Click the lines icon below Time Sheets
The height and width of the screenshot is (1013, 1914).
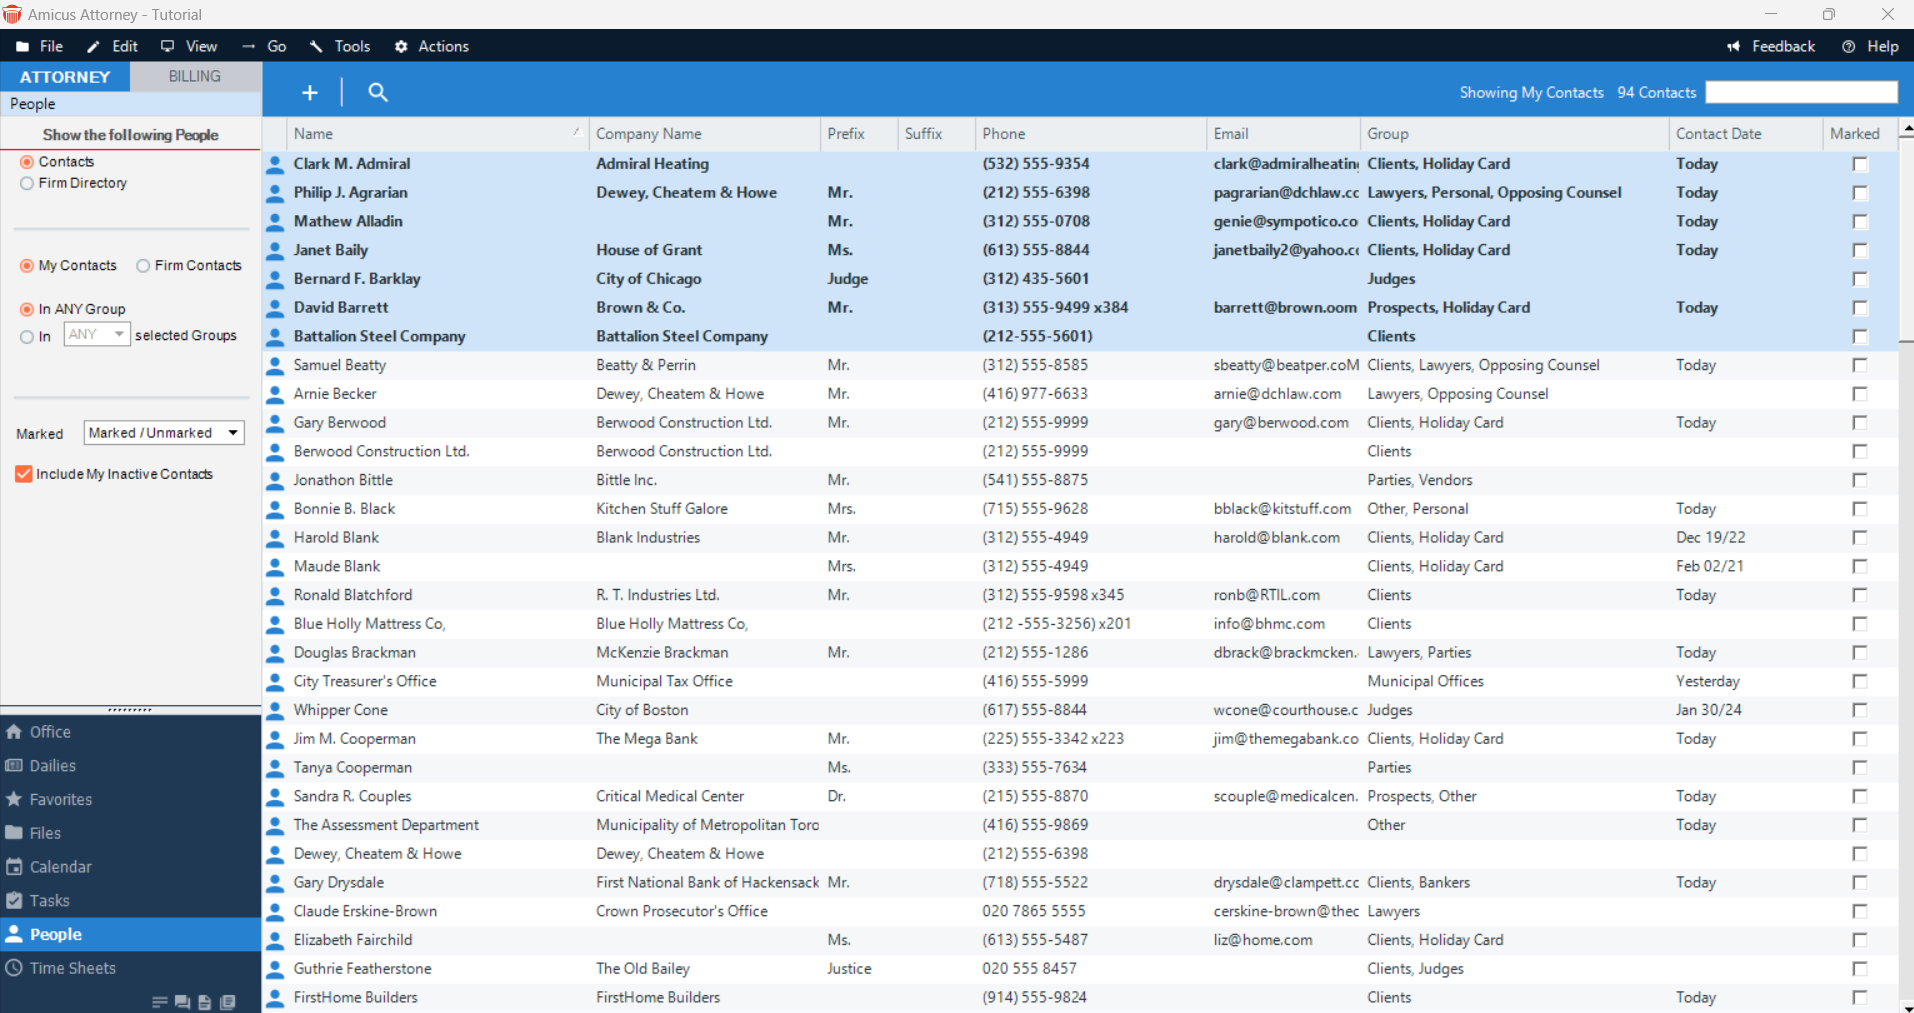coord(159,1002)
